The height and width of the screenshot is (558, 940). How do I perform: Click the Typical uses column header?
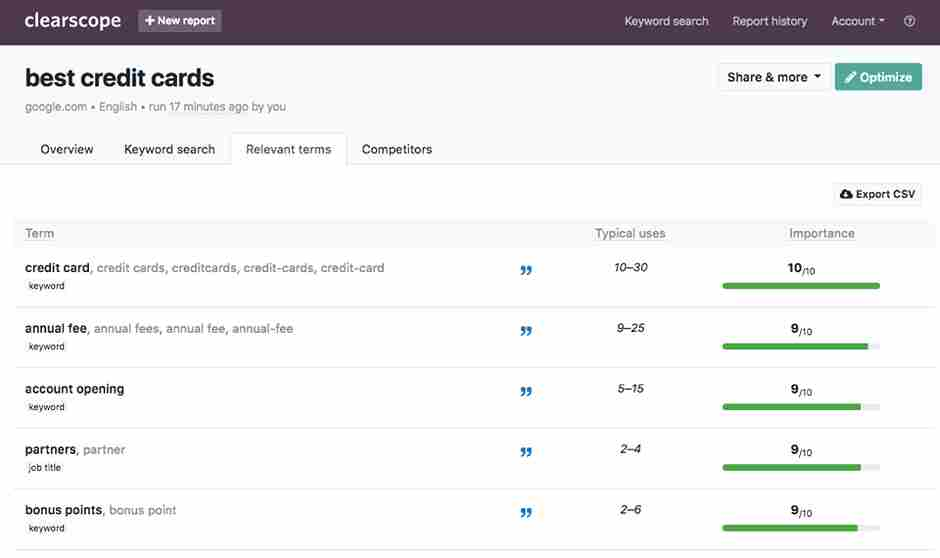[630, 234]
